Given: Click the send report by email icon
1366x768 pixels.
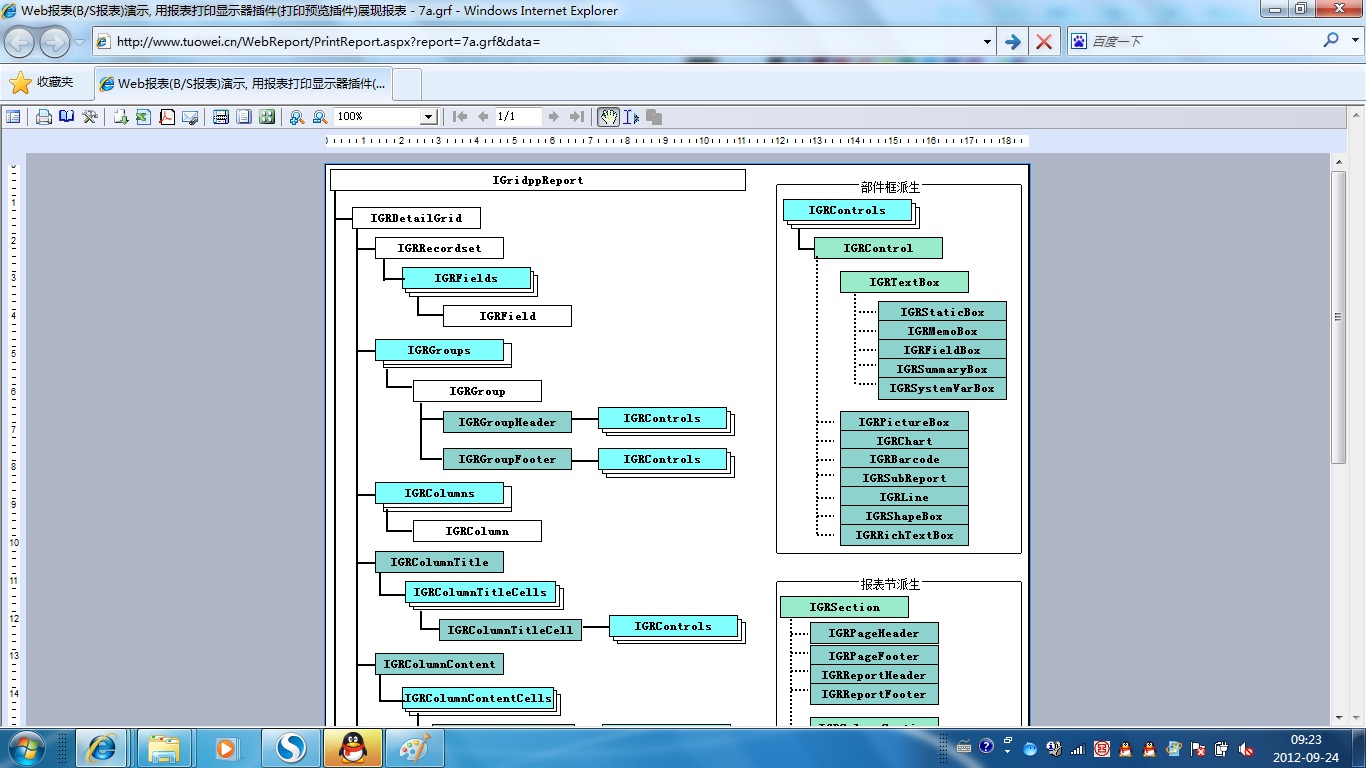Looking at the screenshot, I should tap(190, 117).
